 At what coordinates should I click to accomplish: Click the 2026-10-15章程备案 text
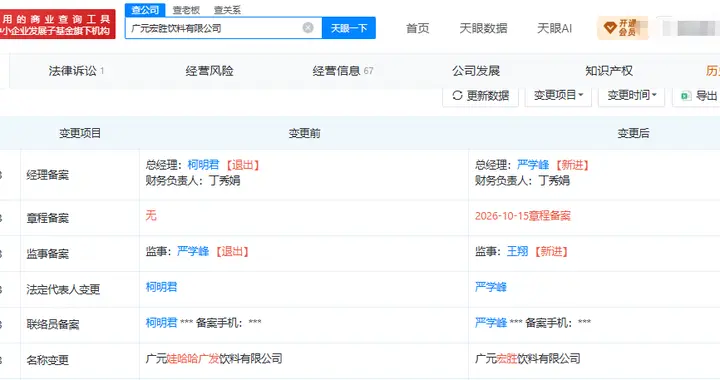(523, 216)
